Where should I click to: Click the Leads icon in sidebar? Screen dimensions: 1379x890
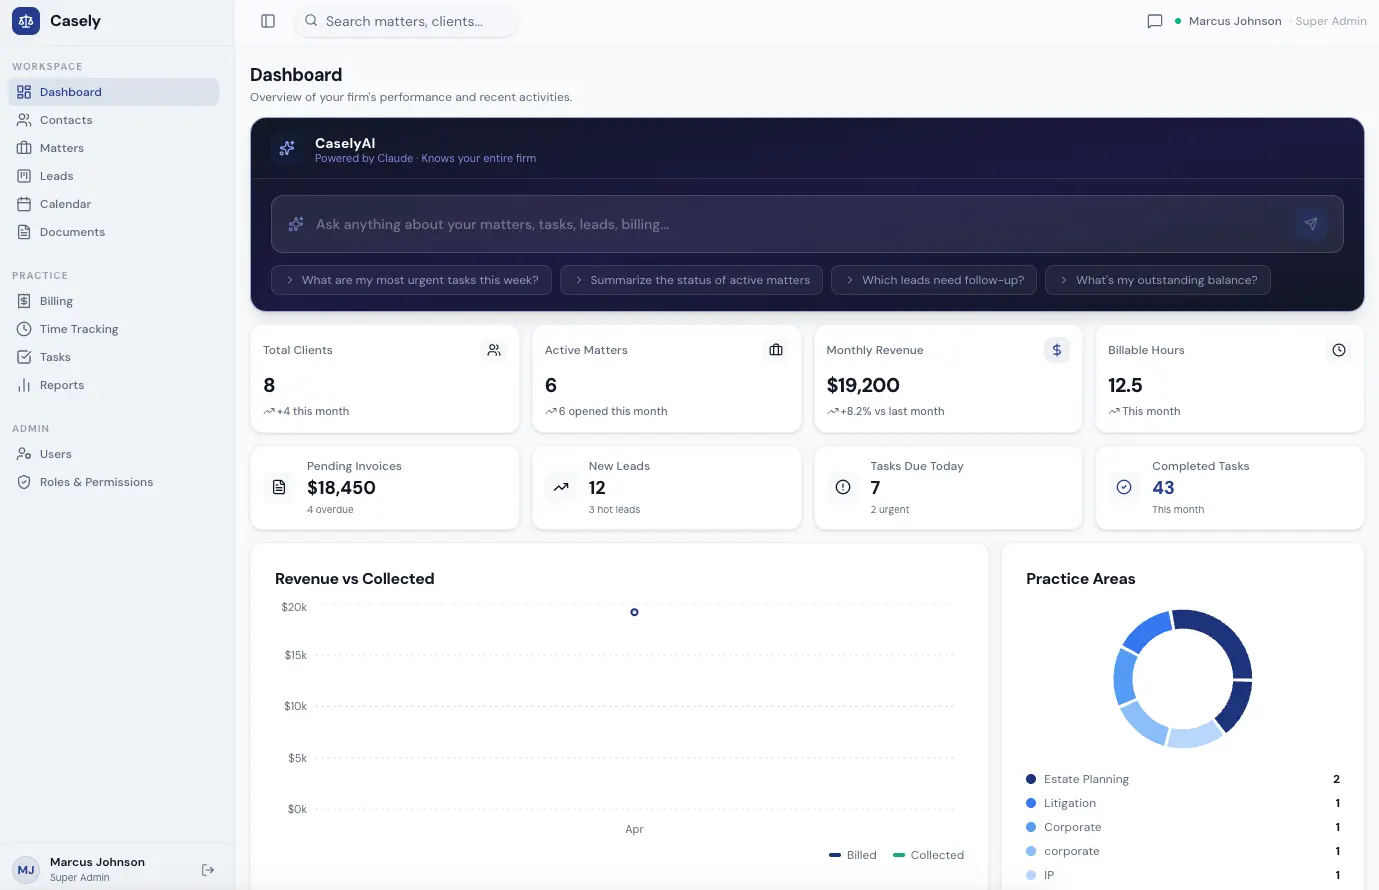pyautogui.click(x=24, y=176)
